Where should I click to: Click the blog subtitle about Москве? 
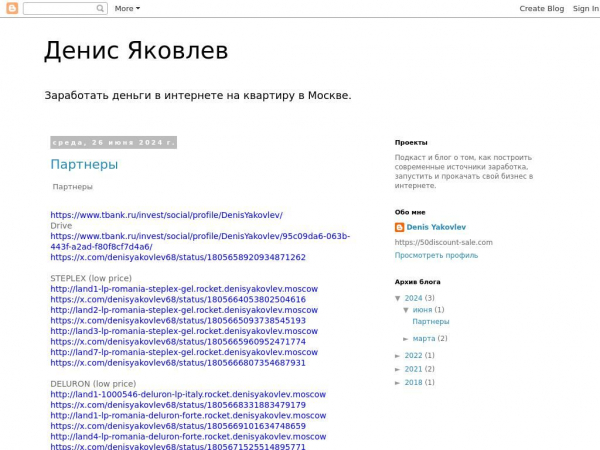[198, 96]
